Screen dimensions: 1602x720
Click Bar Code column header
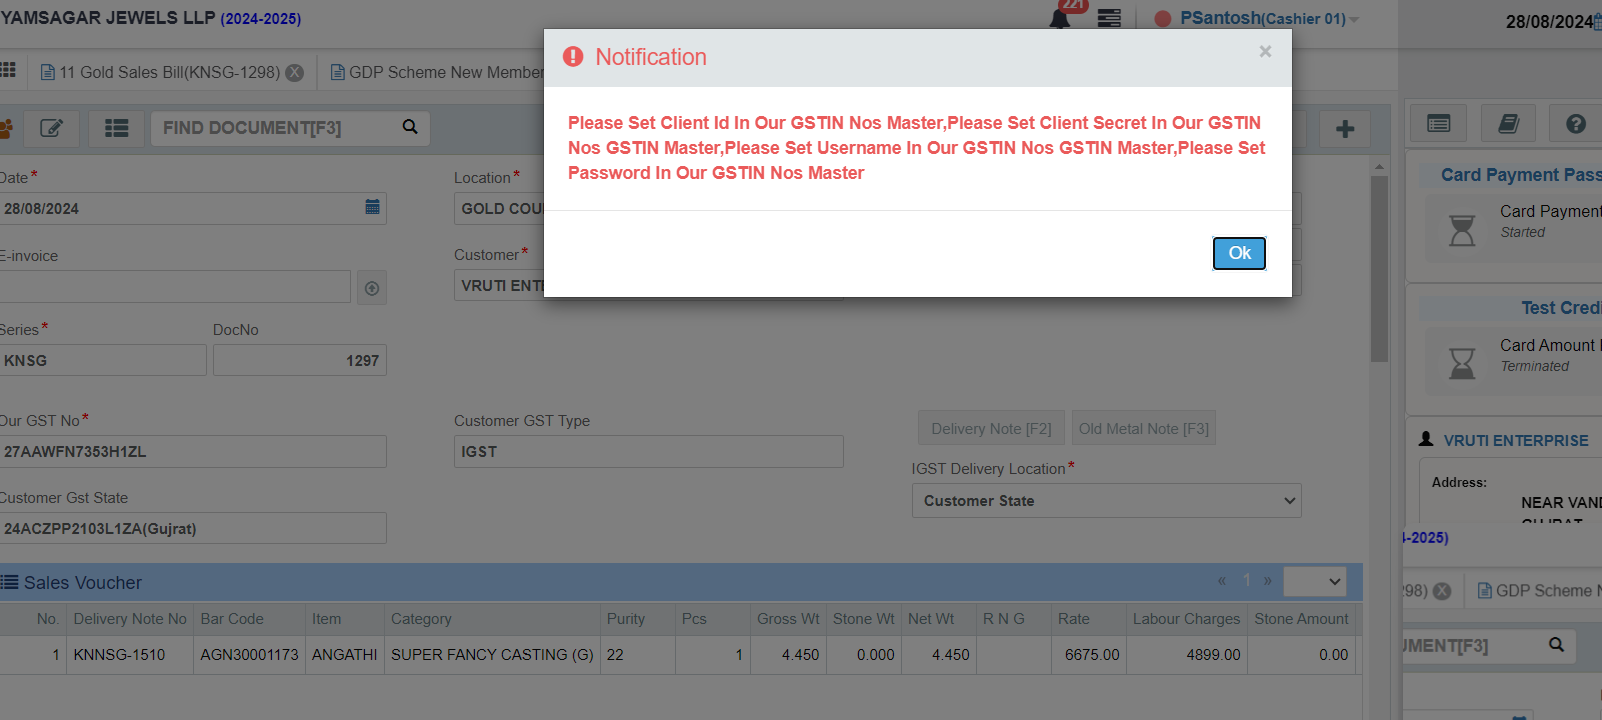[x=249, y=619]
